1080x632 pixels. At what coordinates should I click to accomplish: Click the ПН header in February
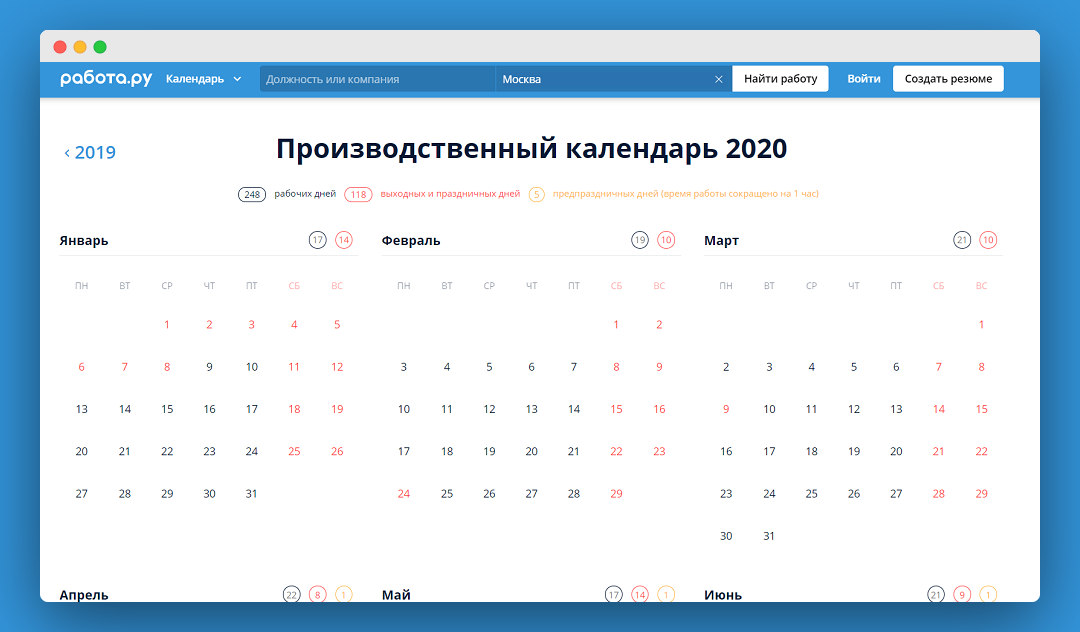[x=404, y=286]
